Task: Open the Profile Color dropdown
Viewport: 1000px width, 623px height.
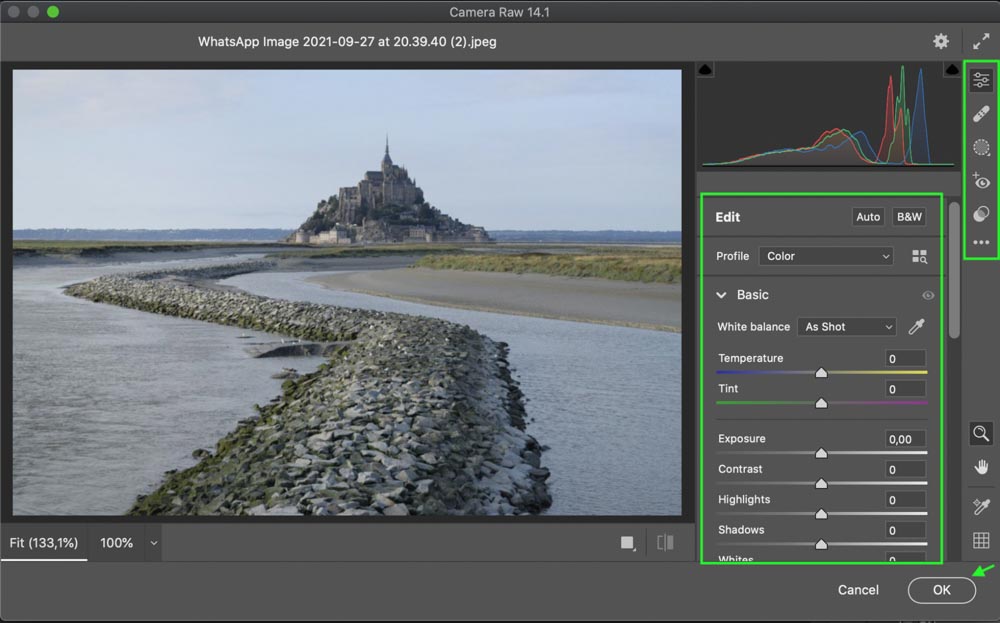Action: click(825, 256)
